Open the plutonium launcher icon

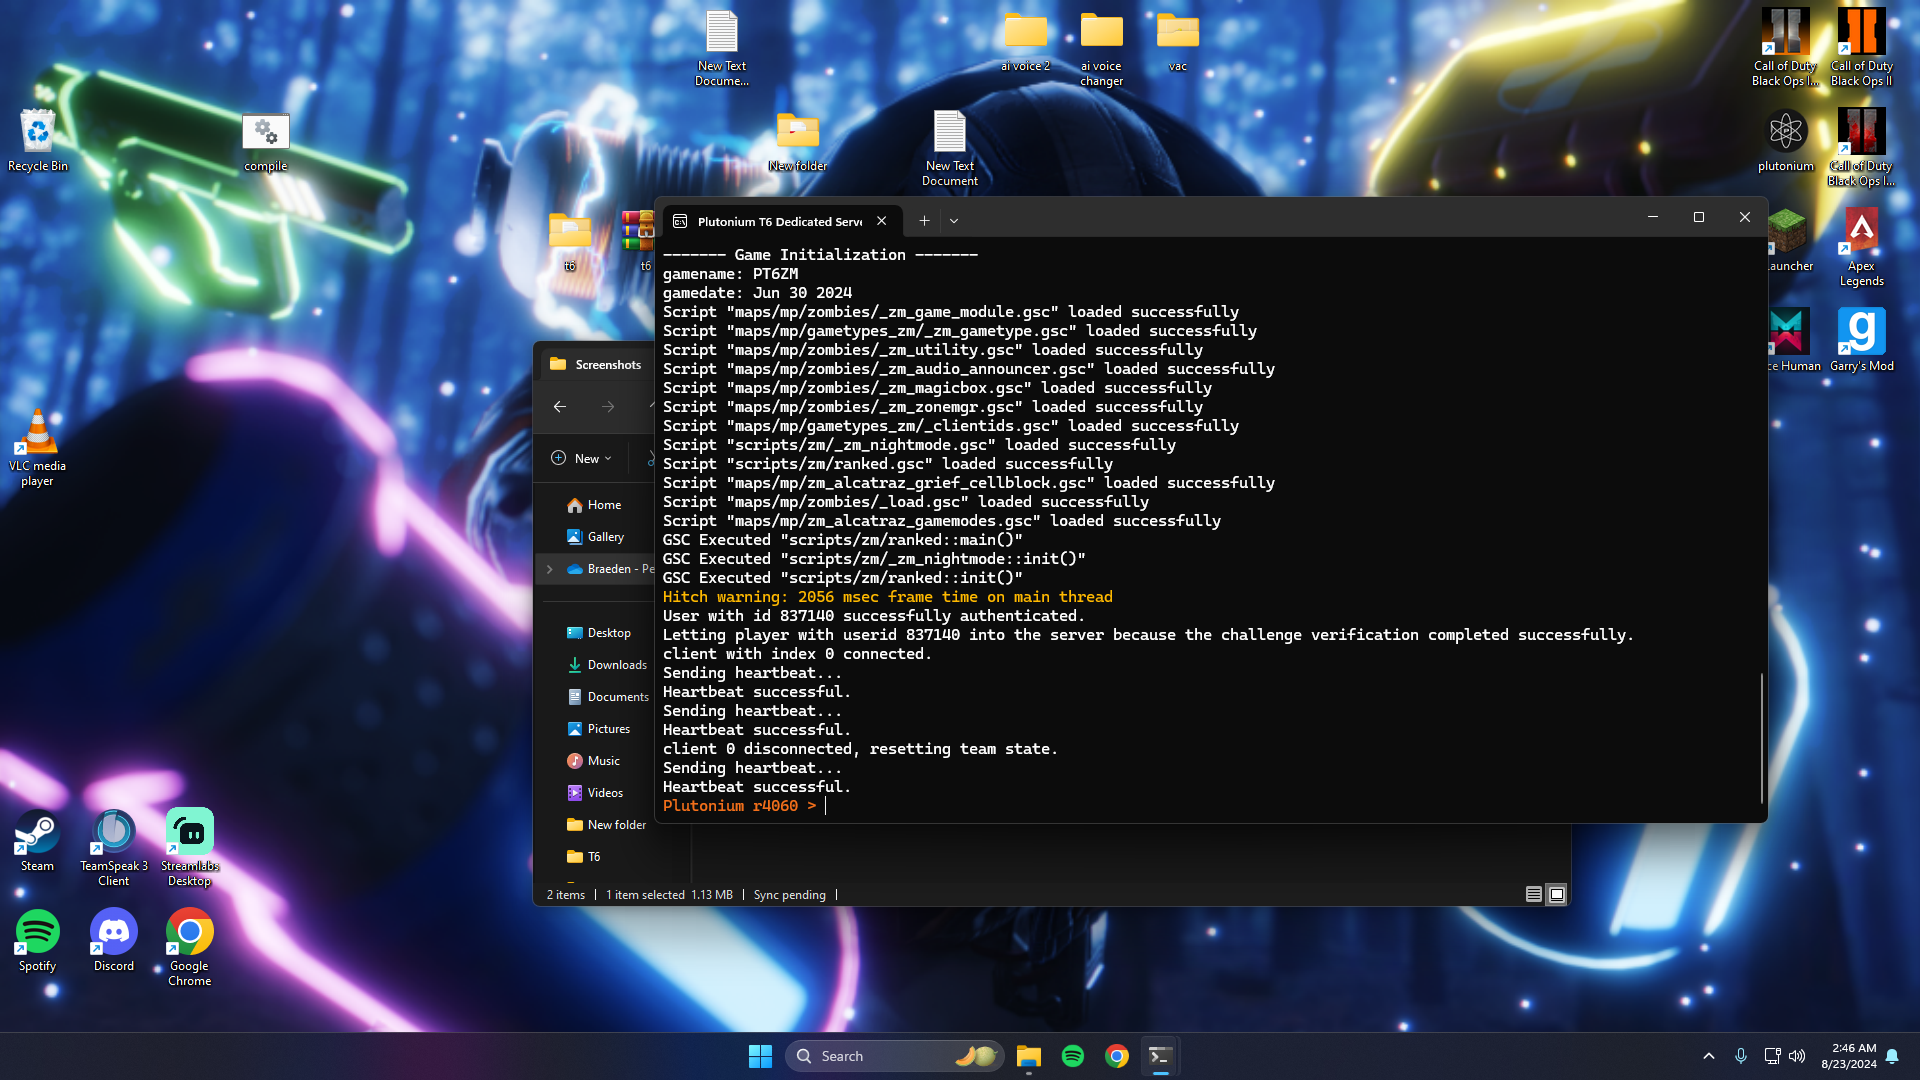click(1785, 140)
